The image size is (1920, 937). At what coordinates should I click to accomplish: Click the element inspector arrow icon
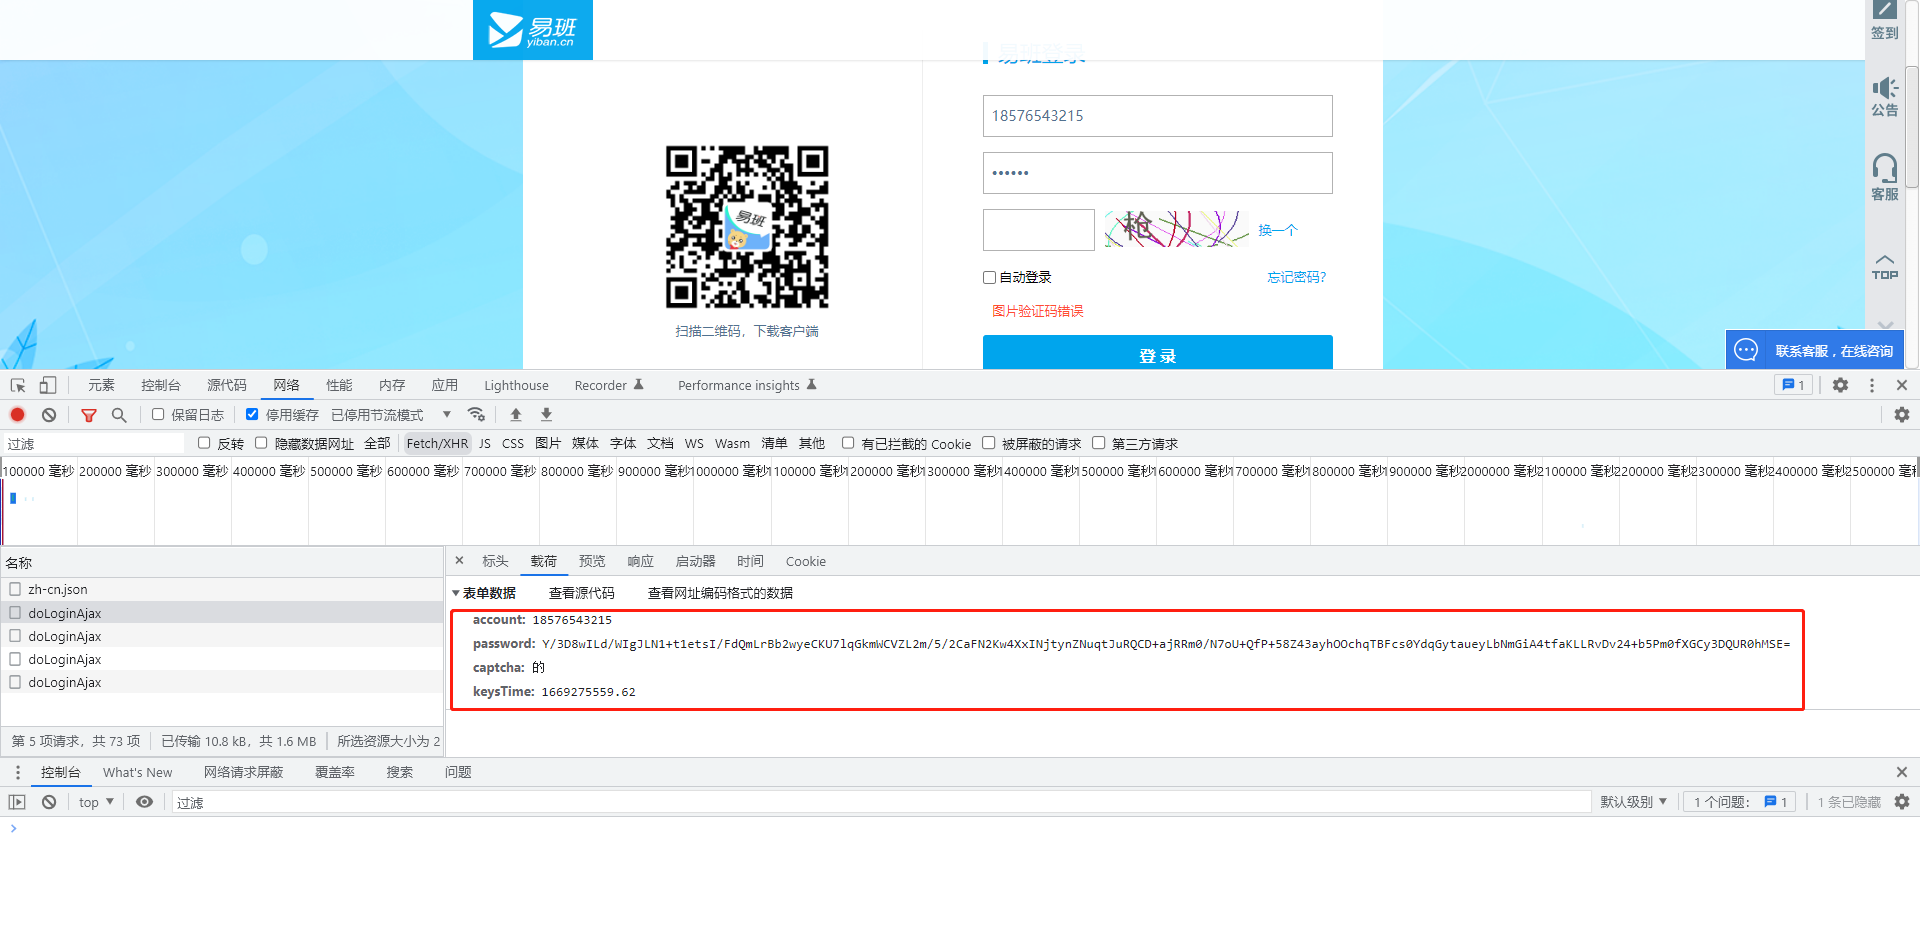18,385
